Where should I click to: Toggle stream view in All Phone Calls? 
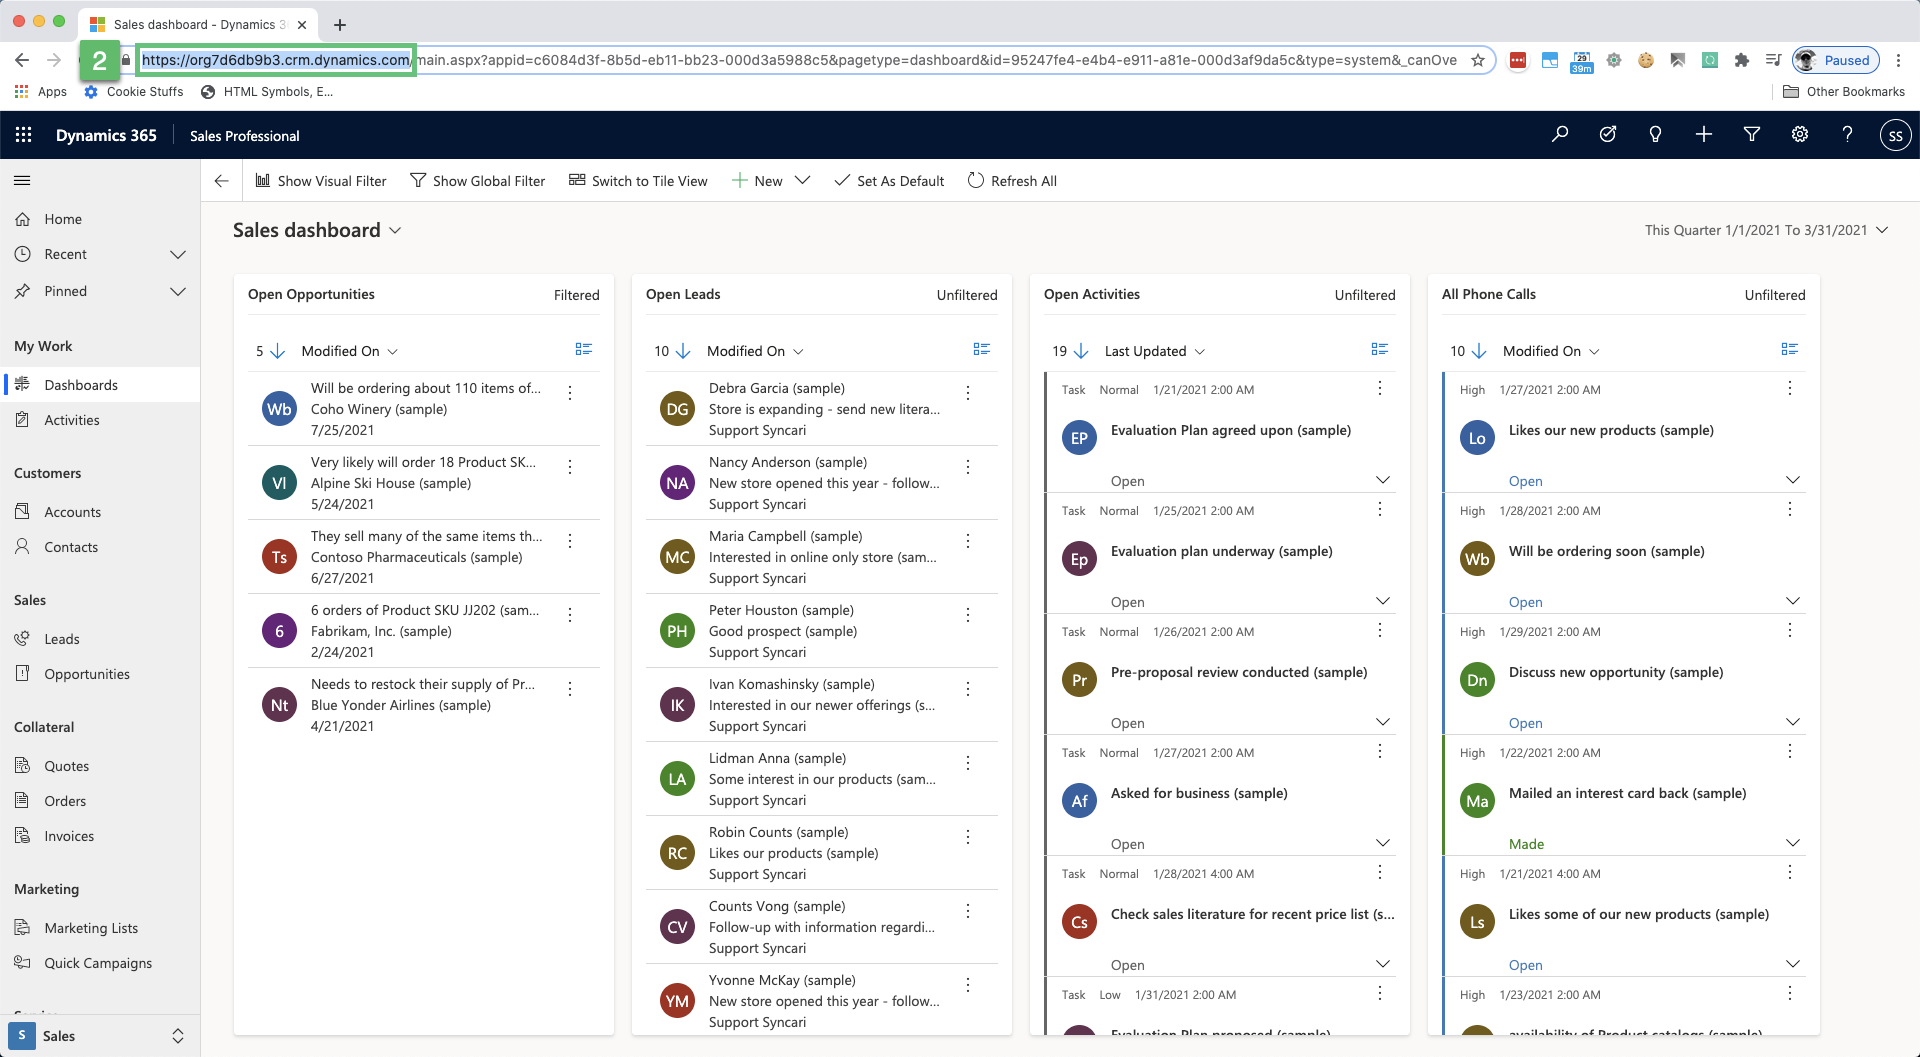(1790, 349)
